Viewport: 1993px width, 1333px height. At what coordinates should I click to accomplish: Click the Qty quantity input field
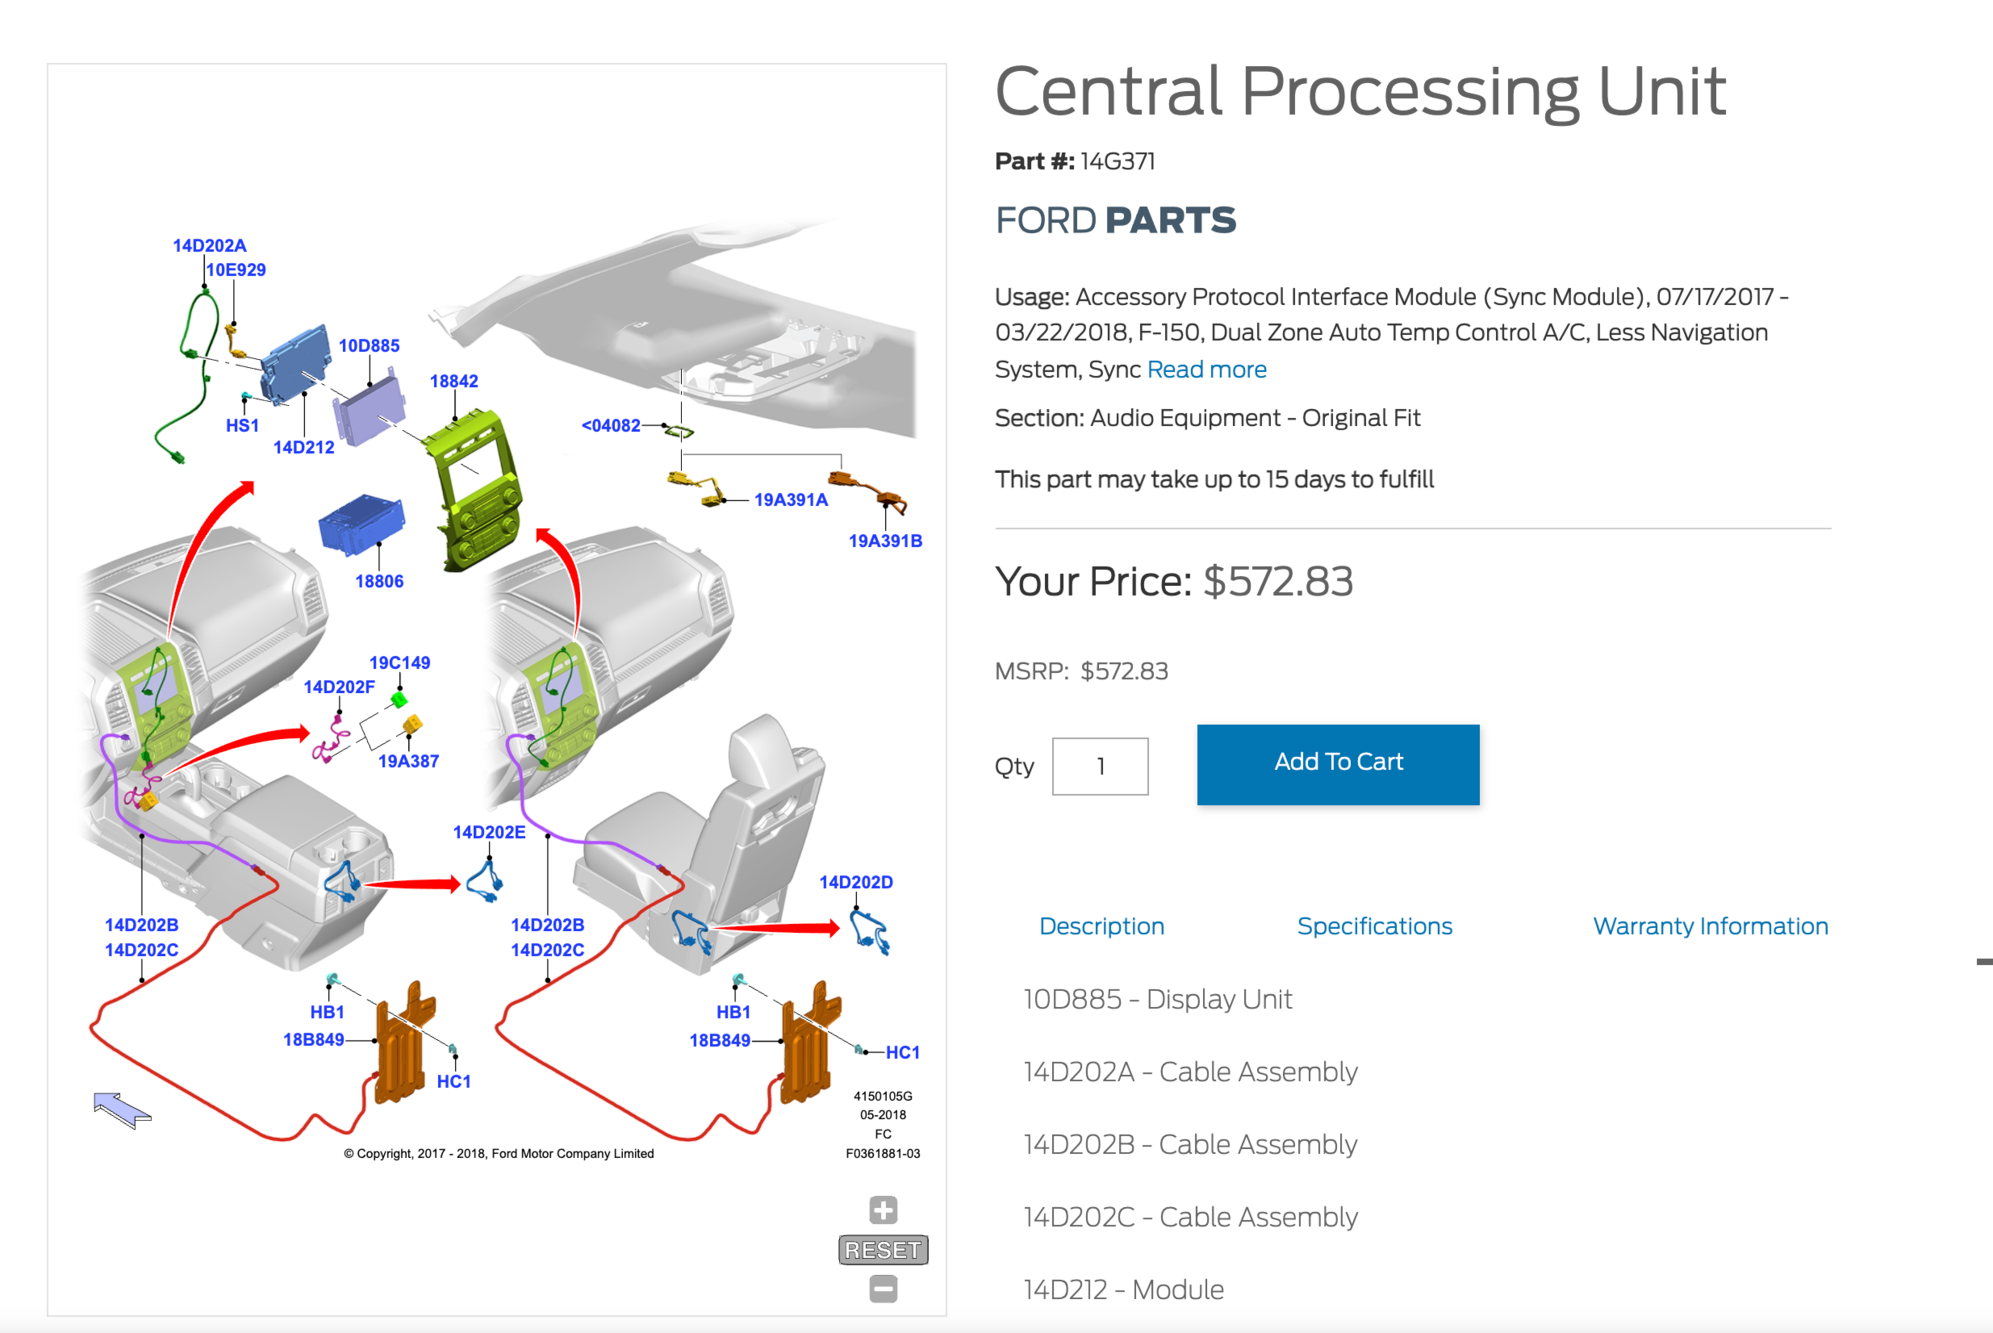1100,765
